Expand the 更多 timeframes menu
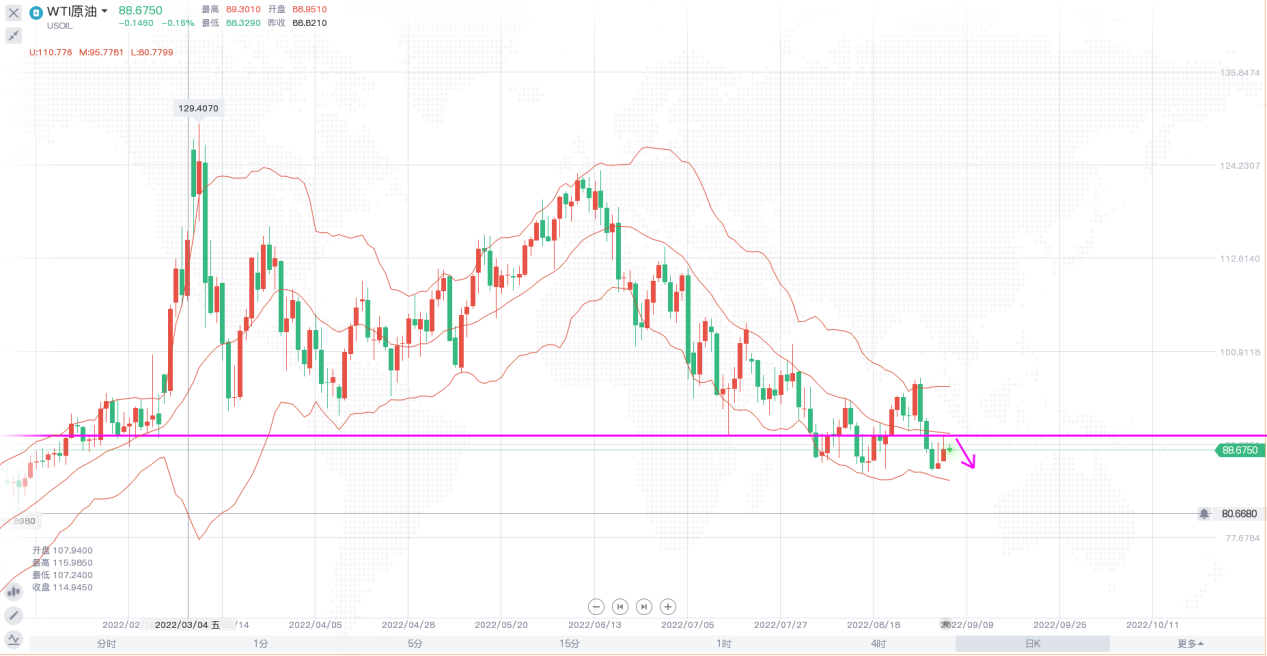 pos(1189,644)
